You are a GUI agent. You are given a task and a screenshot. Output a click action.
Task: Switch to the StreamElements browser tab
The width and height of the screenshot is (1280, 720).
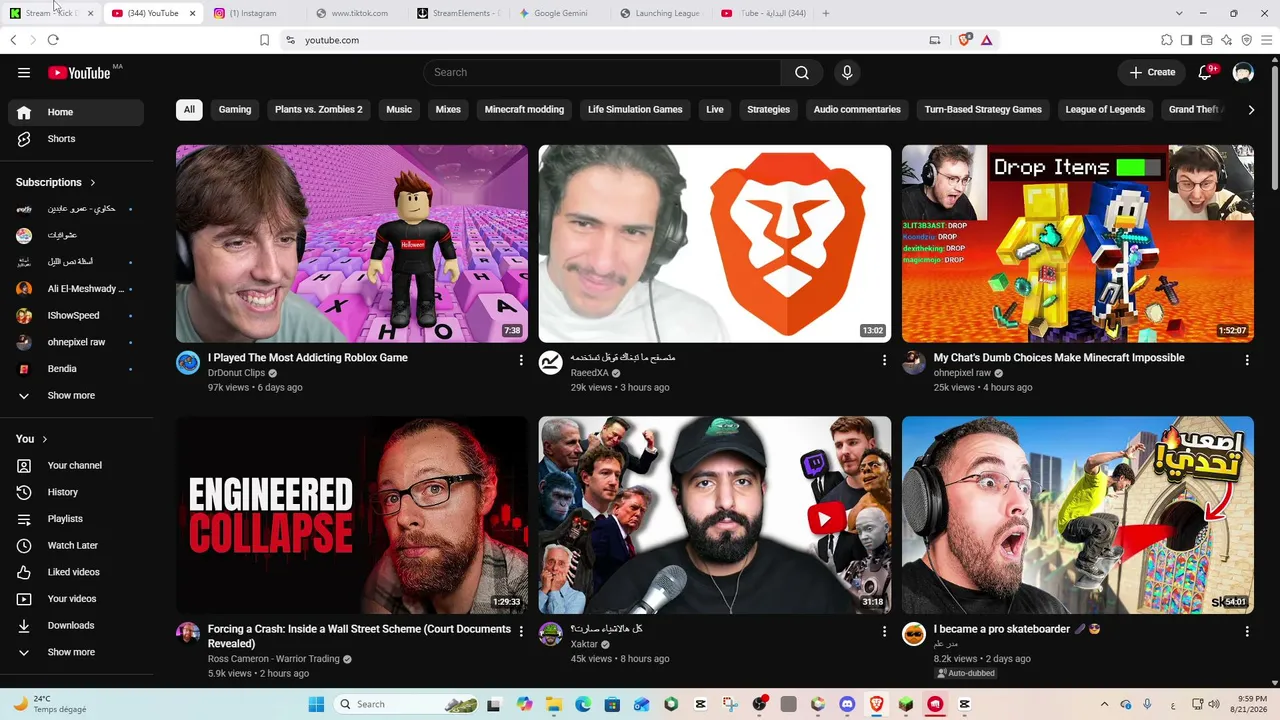point(458,13)
